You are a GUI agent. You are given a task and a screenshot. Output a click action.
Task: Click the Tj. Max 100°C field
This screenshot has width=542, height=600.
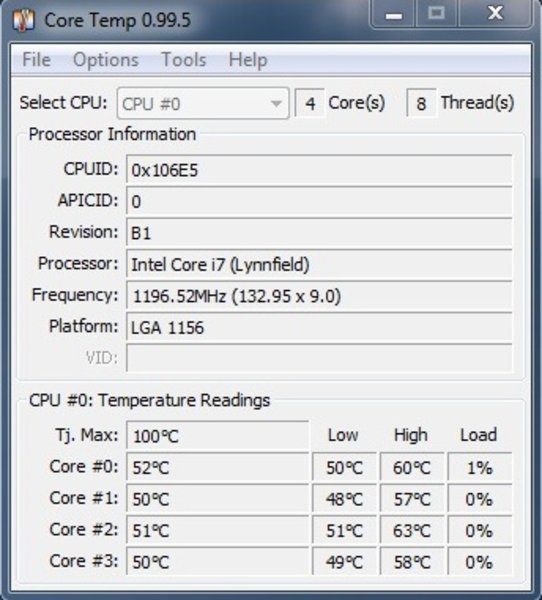tap(217, 435)
